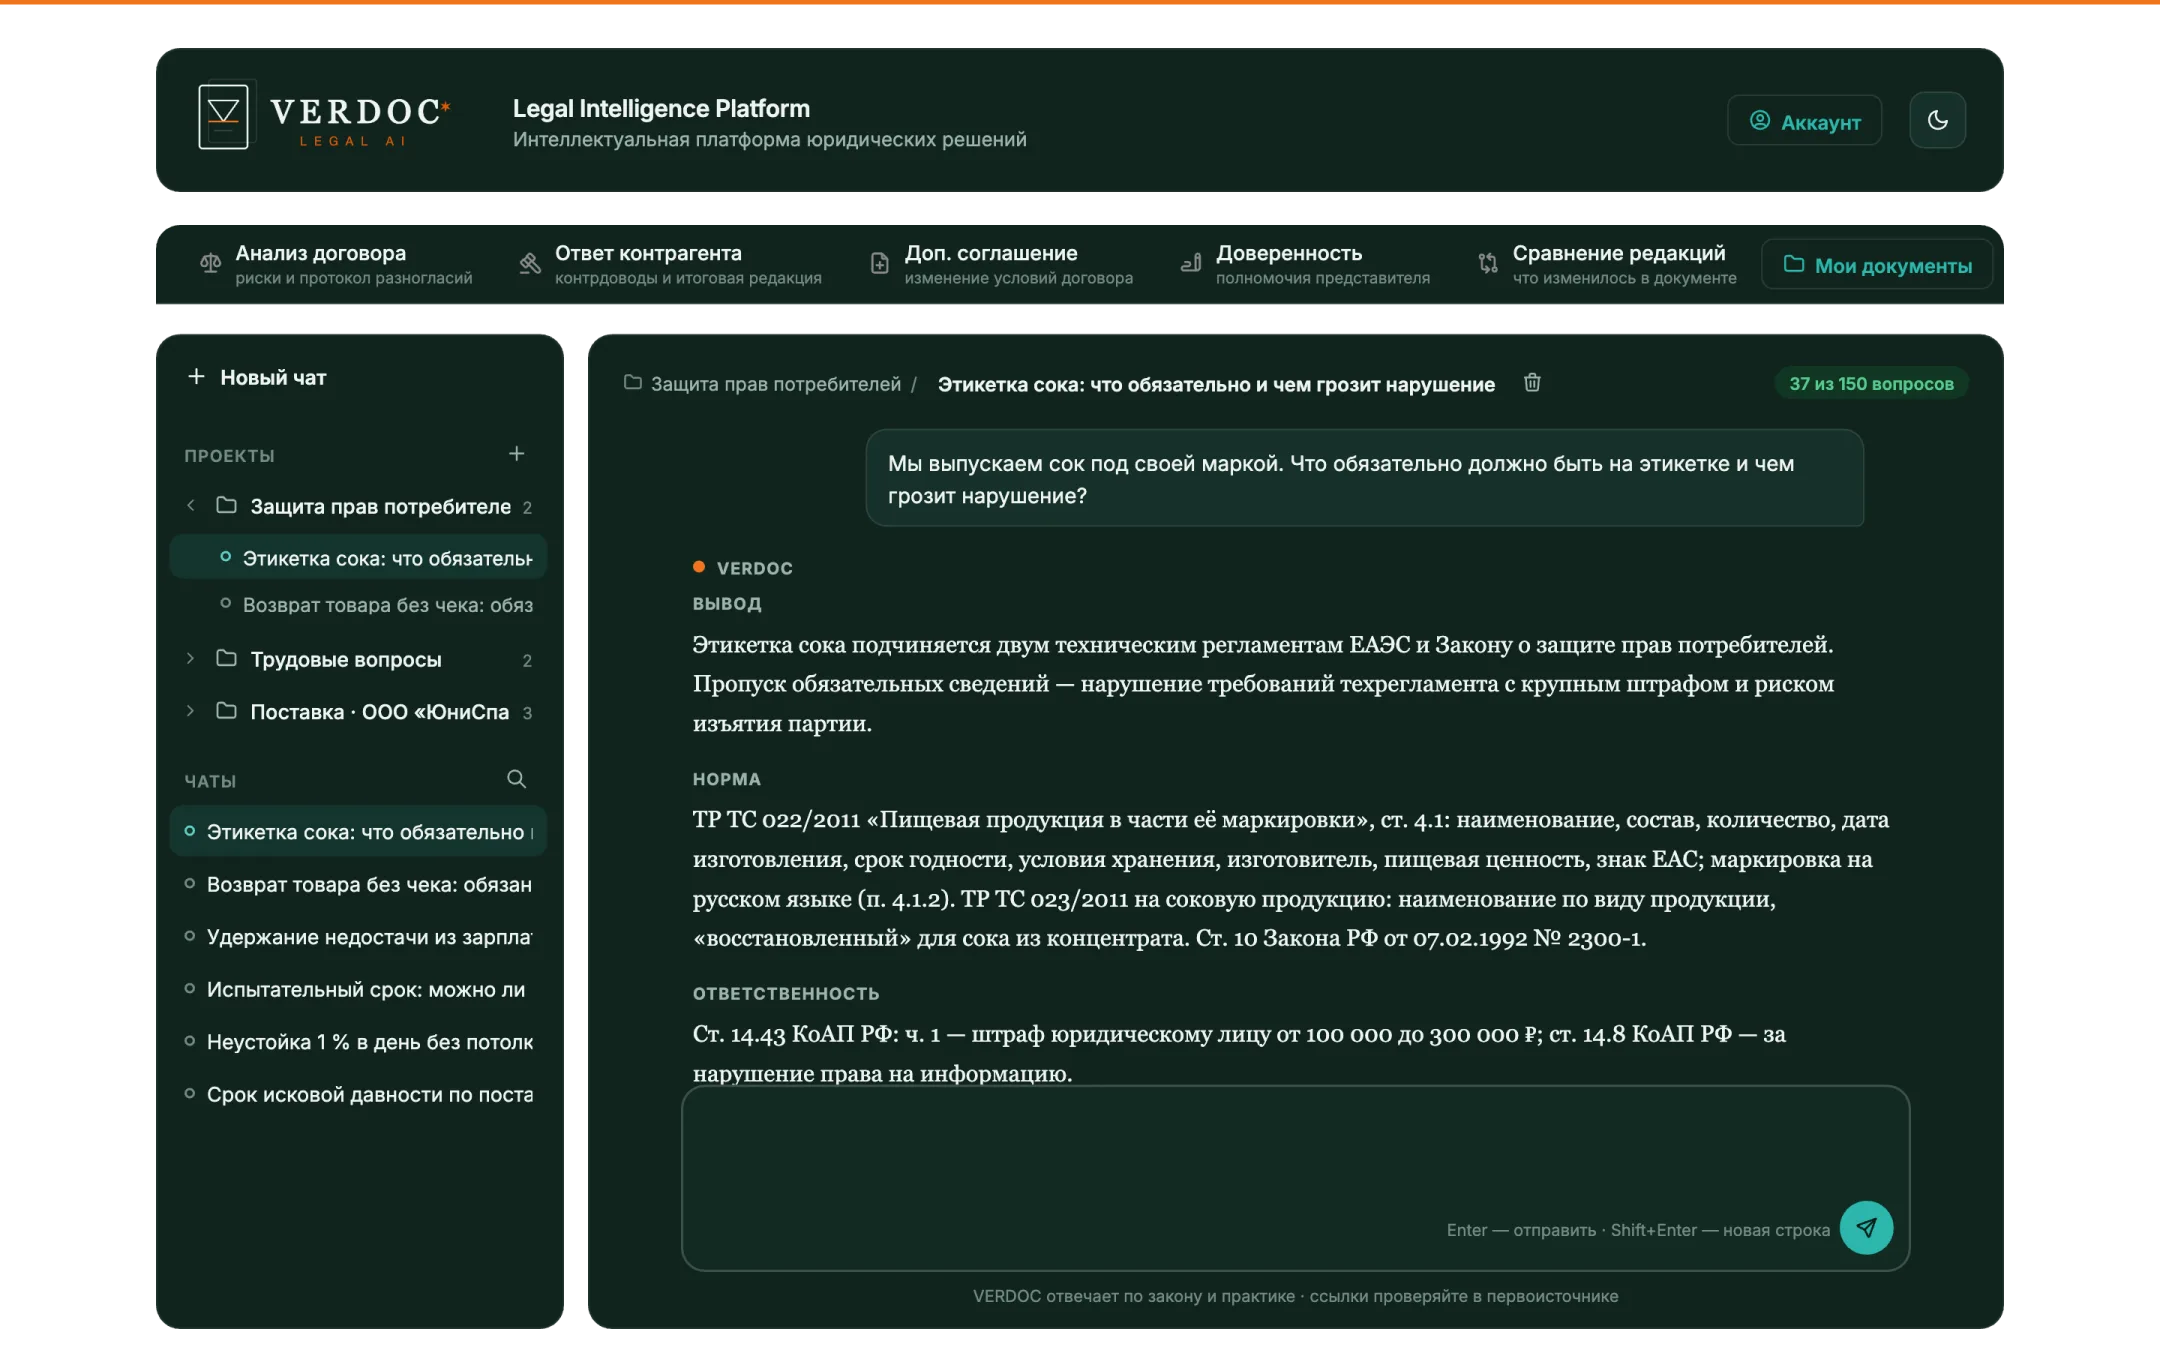Select Возврат товара без чека under project
The height and width of the screenshot is (1350, 2160).
point(360,604)
